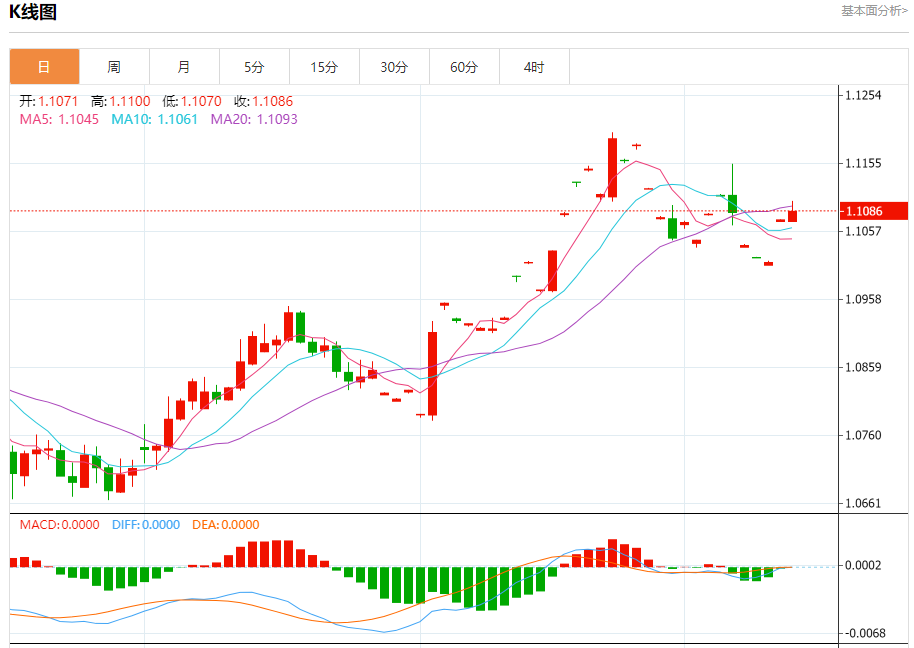Click the MACD value label
This screenshot has width=914, height=648.
point(59,524)
